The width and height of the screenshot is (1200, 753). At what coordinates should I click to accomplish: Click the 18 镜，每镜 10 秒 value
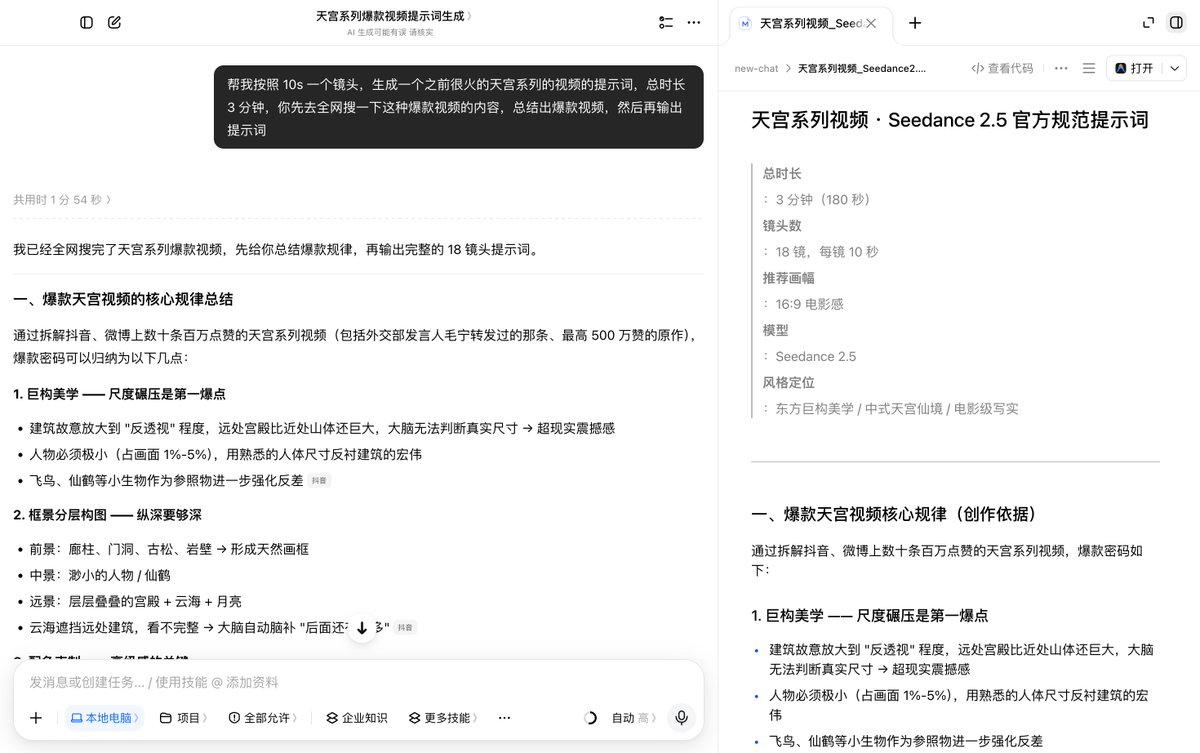(827, 252)
